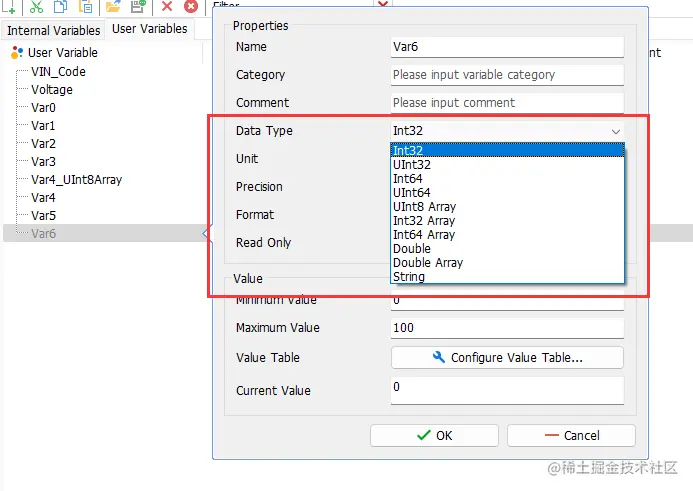Select Var3 in the tree
This screenshot has height=491, width=693.
pyautogui.click(x=43, y=162)
